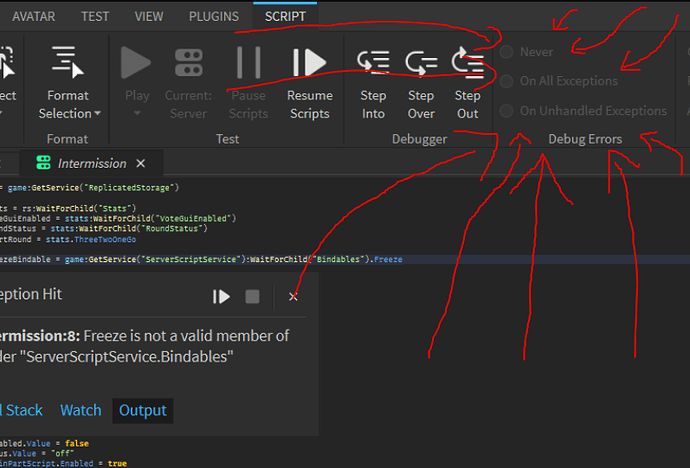The image size is (690, 468).
Task: Click the Debugger group label
Action: tap(419, 139)
